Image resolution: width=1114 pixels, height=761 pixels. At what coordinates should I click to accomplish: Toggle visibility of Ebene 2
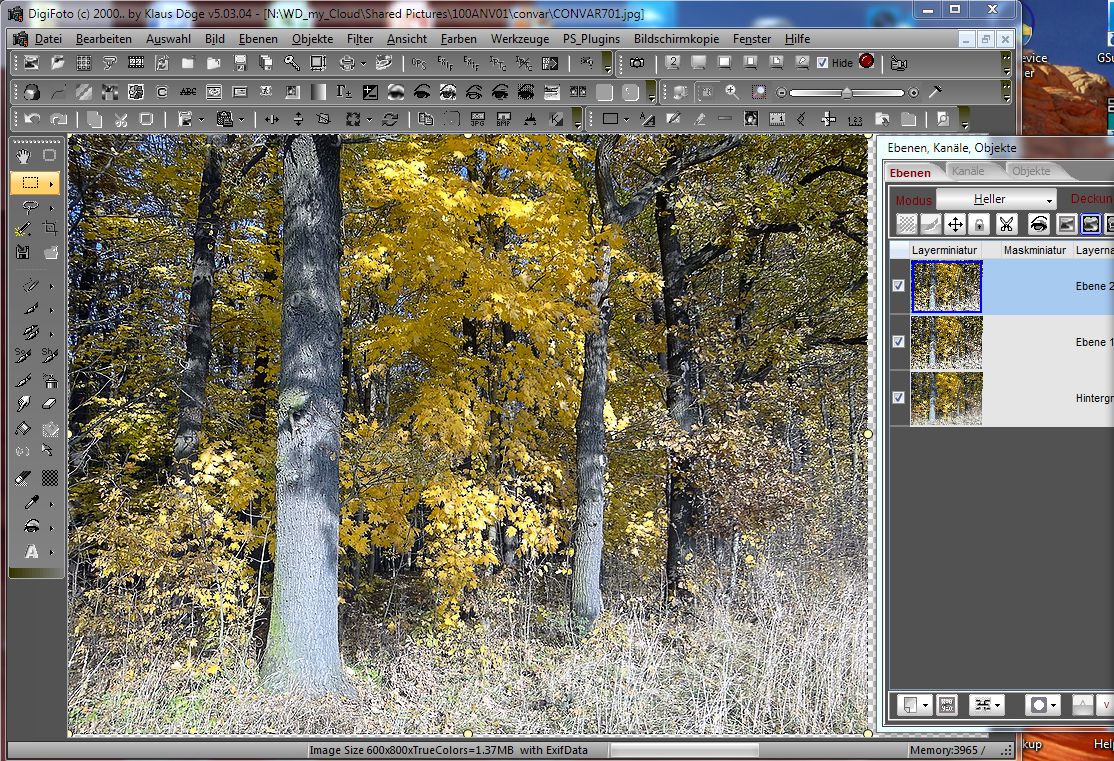click(x=897, y=283)
